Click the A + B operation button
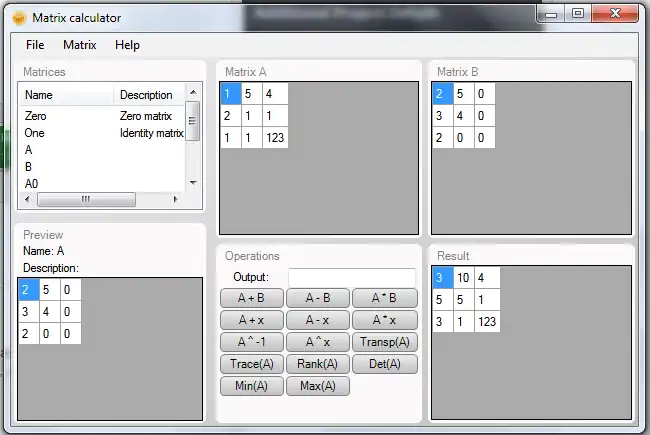650x435 pixels. (x=252, y=298)
